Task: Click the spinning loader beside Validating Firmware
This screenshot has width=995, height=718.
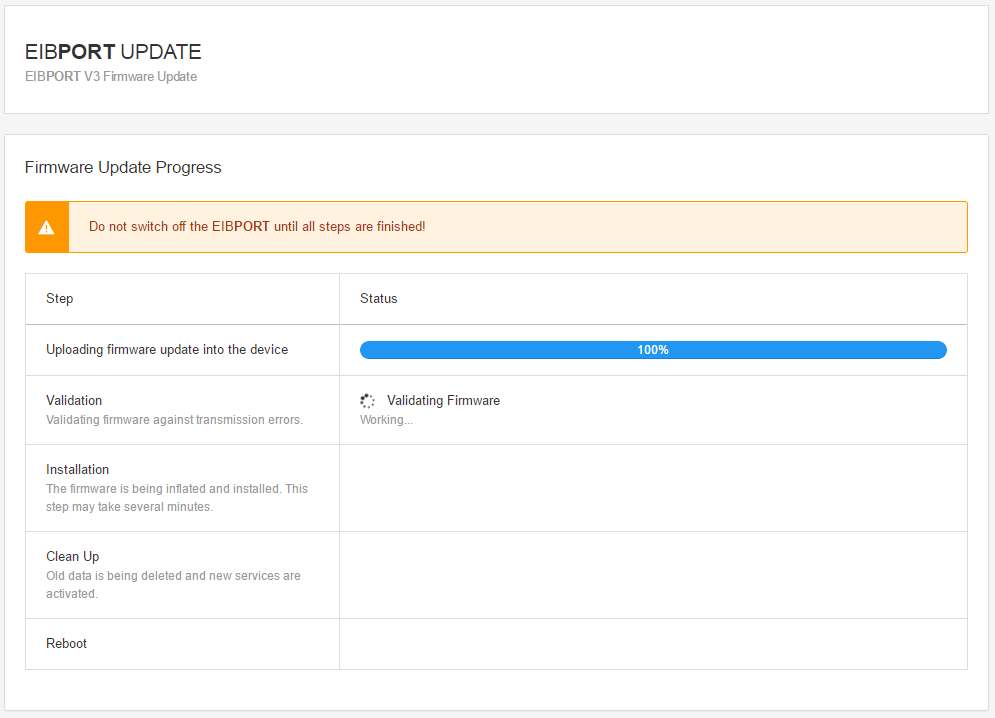Action: 367,401
